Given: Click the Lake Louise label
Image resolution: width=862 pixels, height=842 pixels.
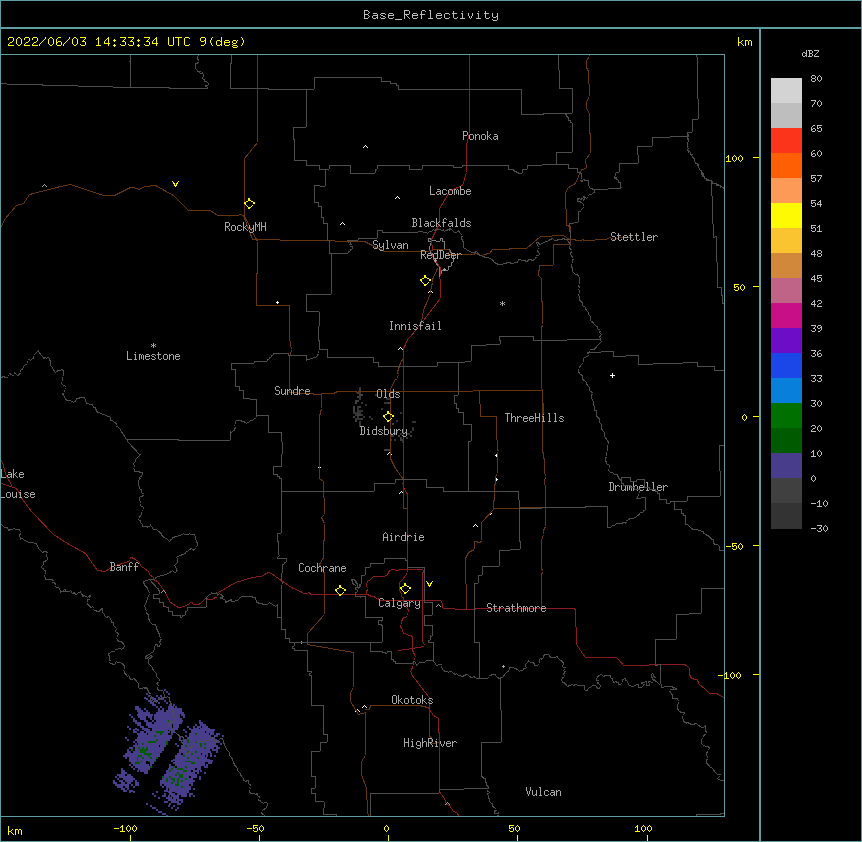Looking at the screenshot, I should tap(18, 484).
